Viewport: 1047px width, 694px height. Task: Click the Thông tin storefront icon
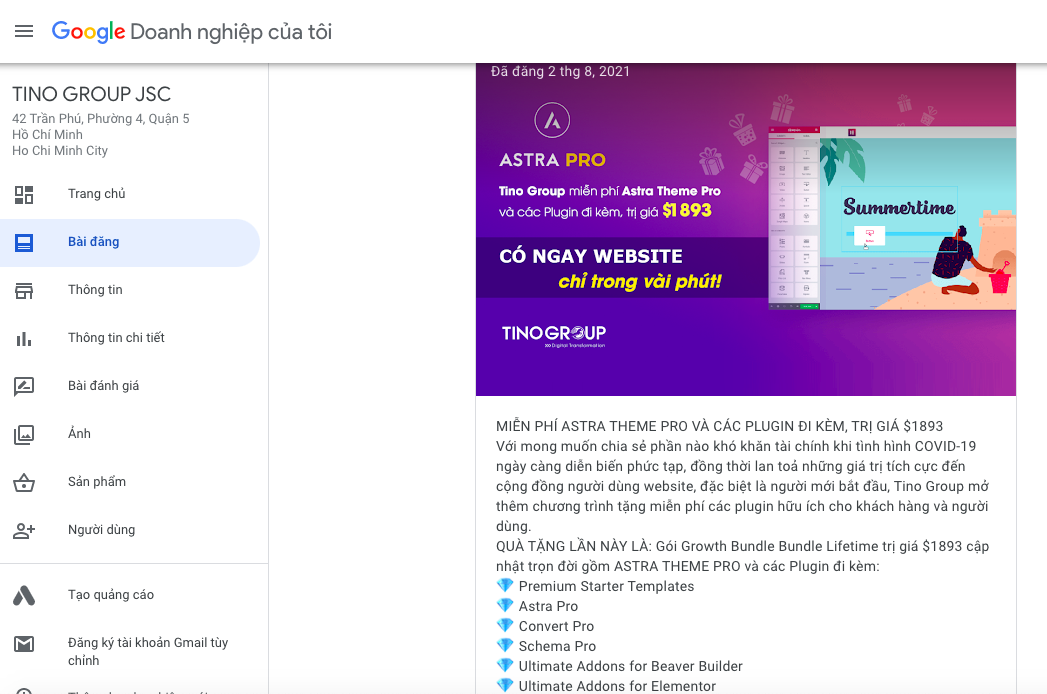click(24, 291)
